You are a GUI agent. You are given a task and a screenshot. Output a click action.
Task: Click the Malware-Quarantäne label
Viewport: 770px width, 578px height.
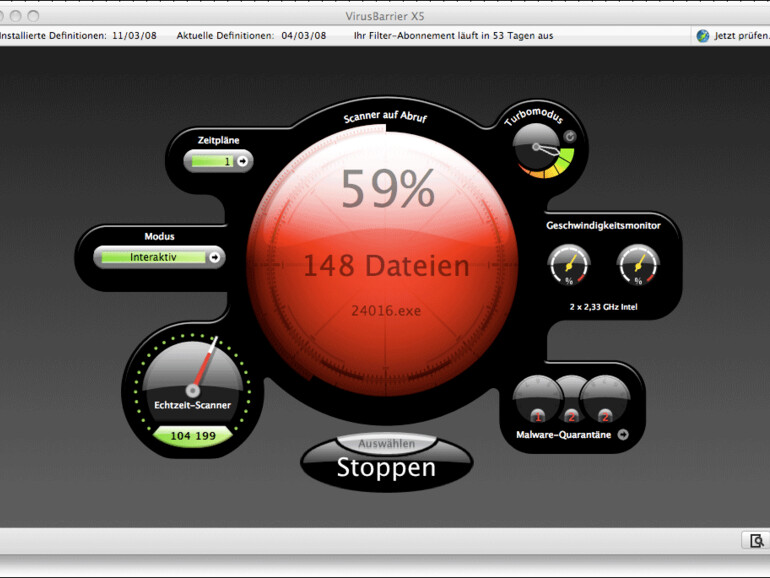tap(563, 435)
